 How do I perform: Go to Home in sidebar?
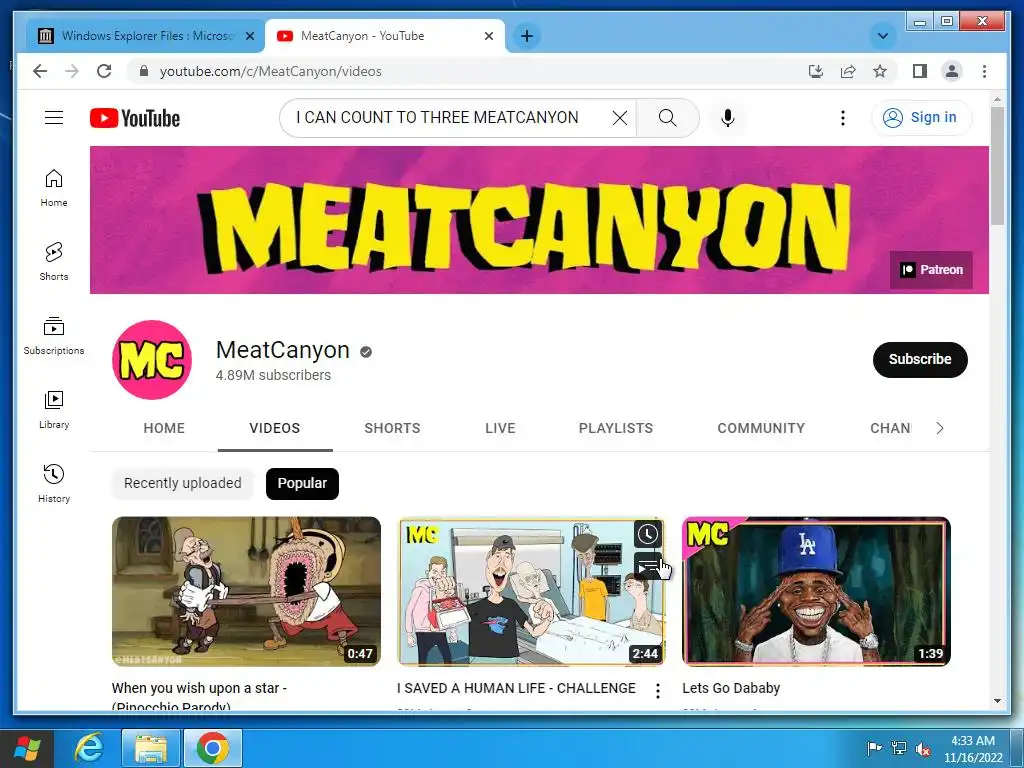54,188
